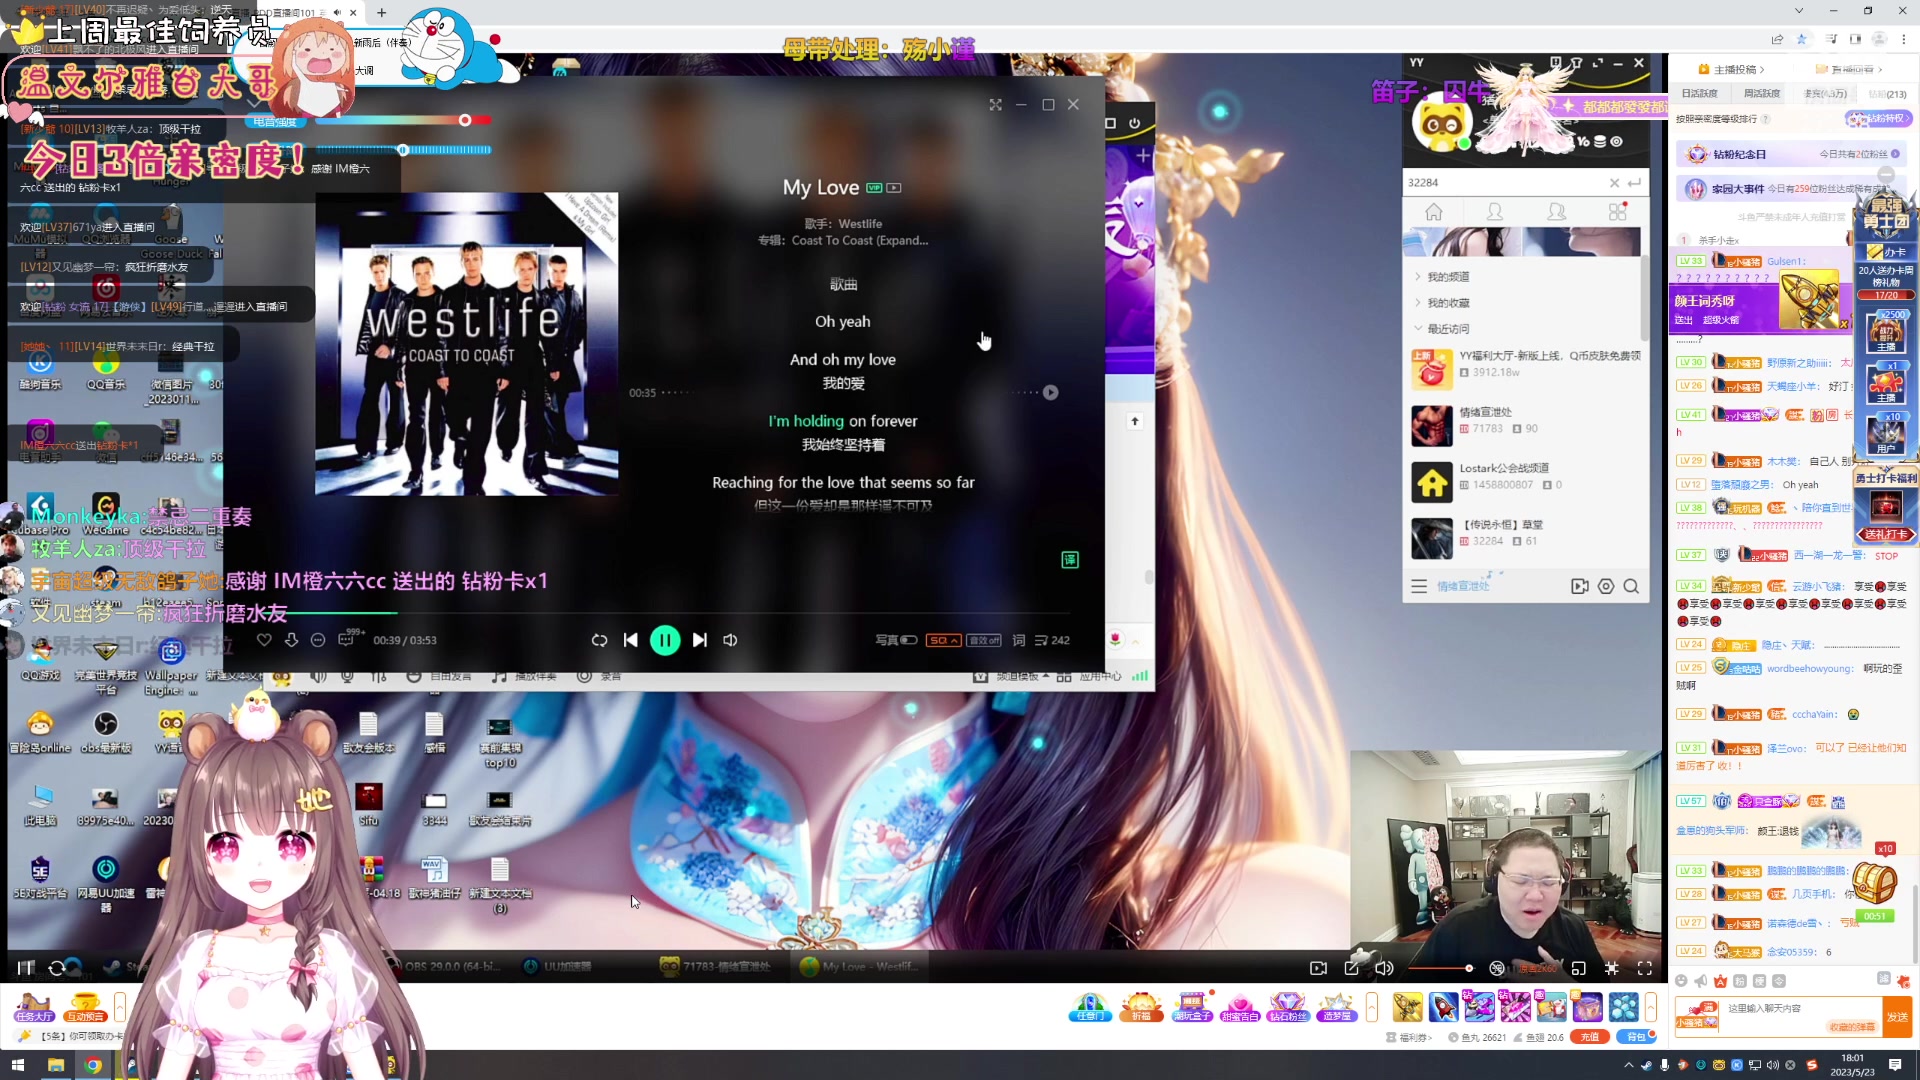
Task: Send the blue rocket gift
Action: click(1443, 1007)
